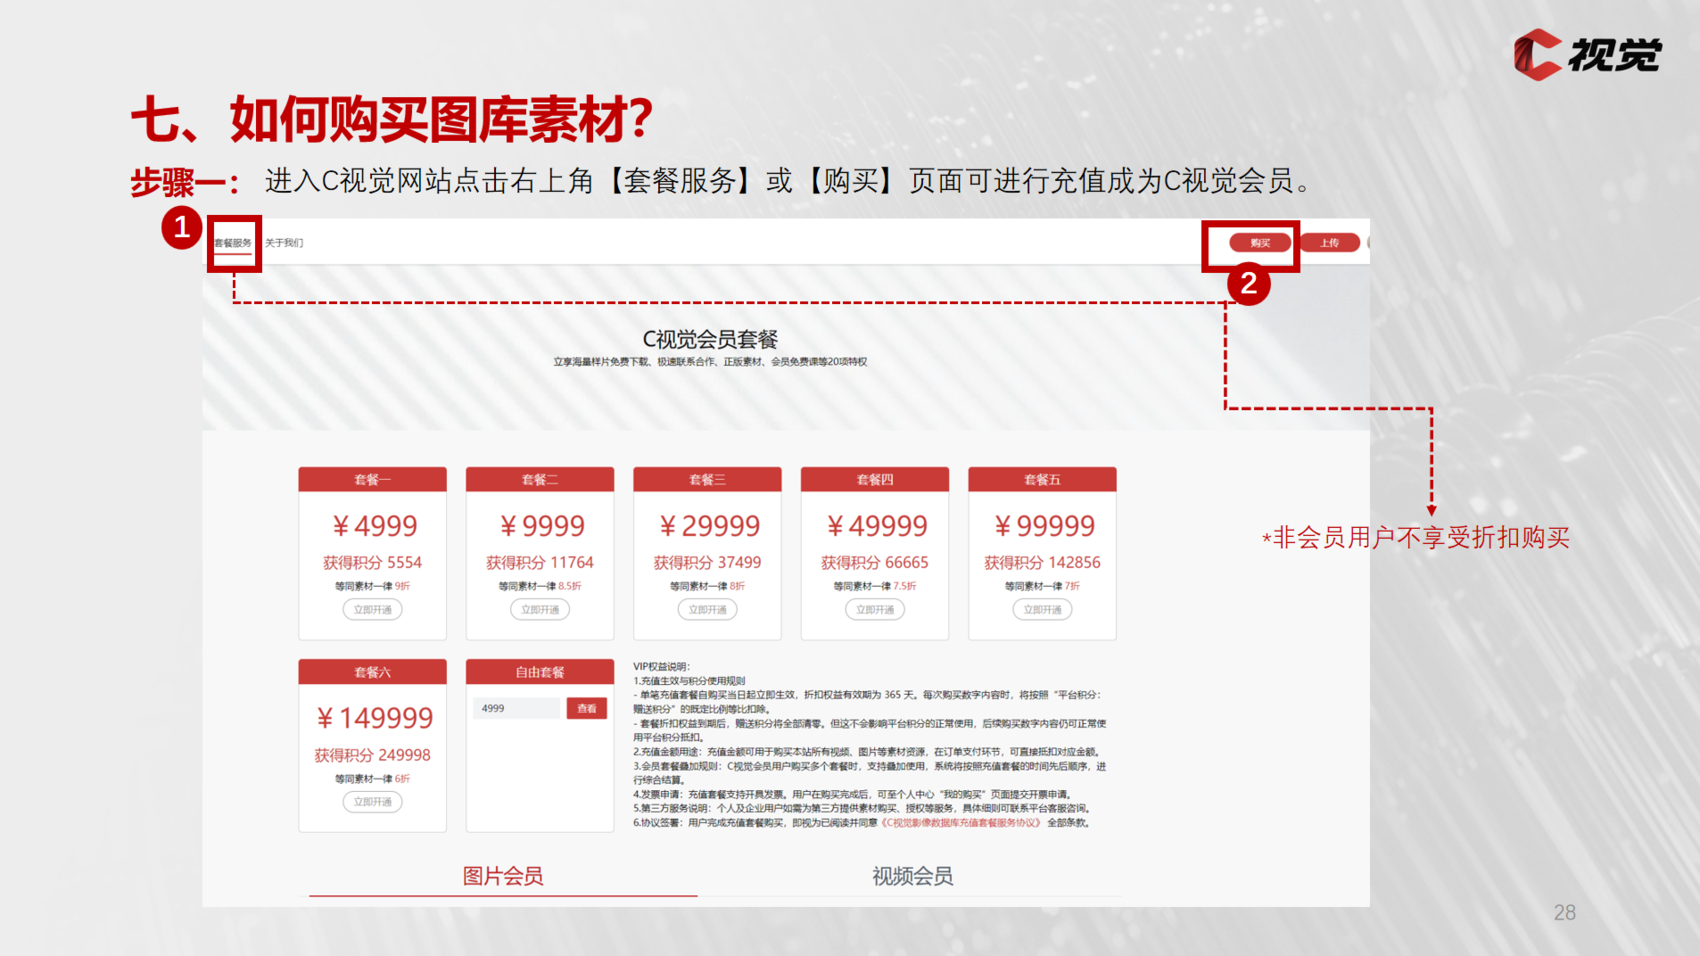Click the red circled number 1 marker
The image size is (1700, 956).
coord(181,229)
